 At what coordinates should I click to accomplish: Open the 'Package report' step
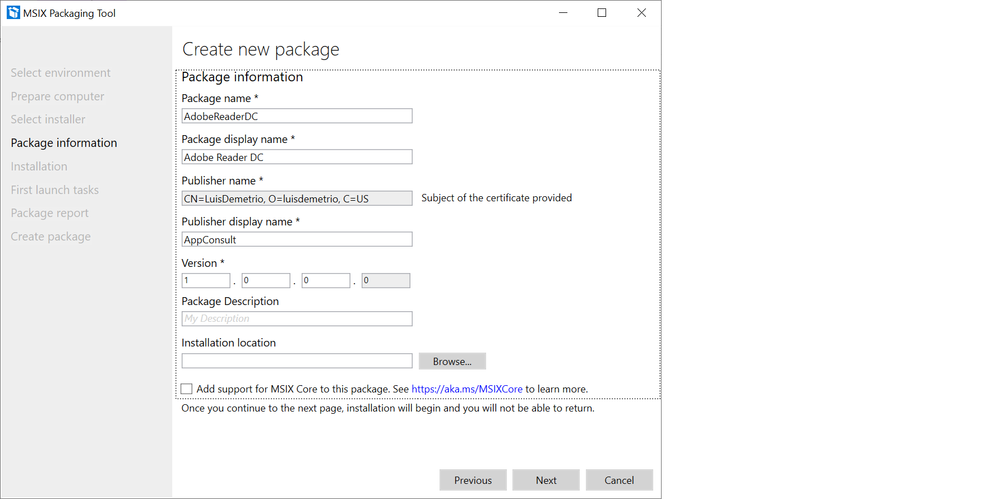coord(50,213)
